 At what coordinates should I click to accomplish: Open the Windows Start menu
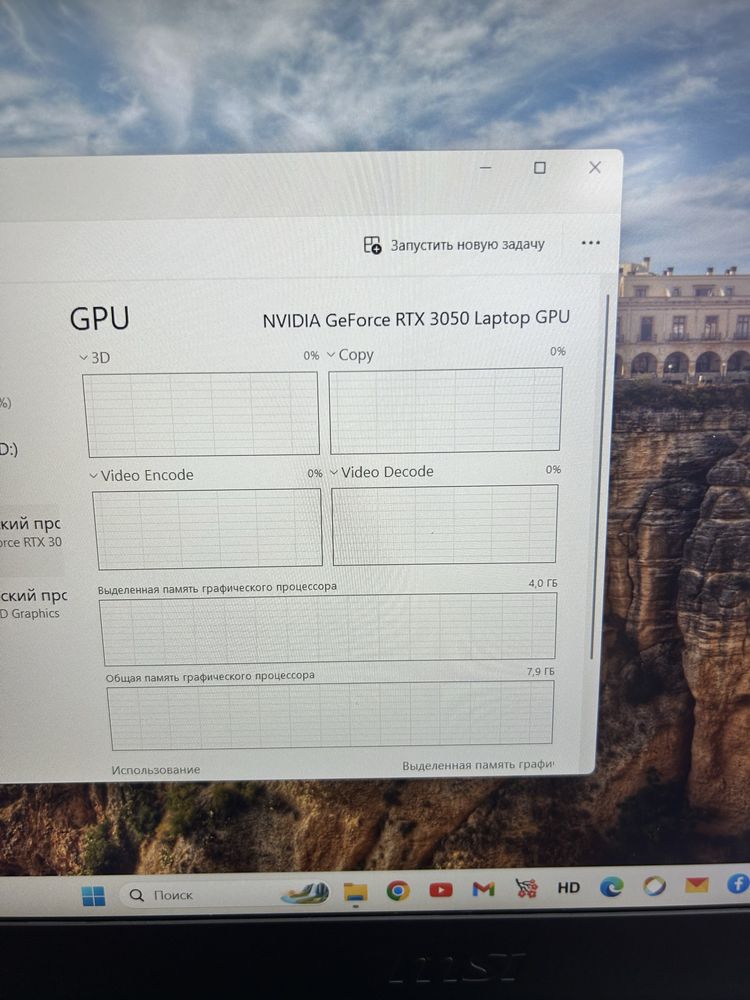click(x=93, y=895)
